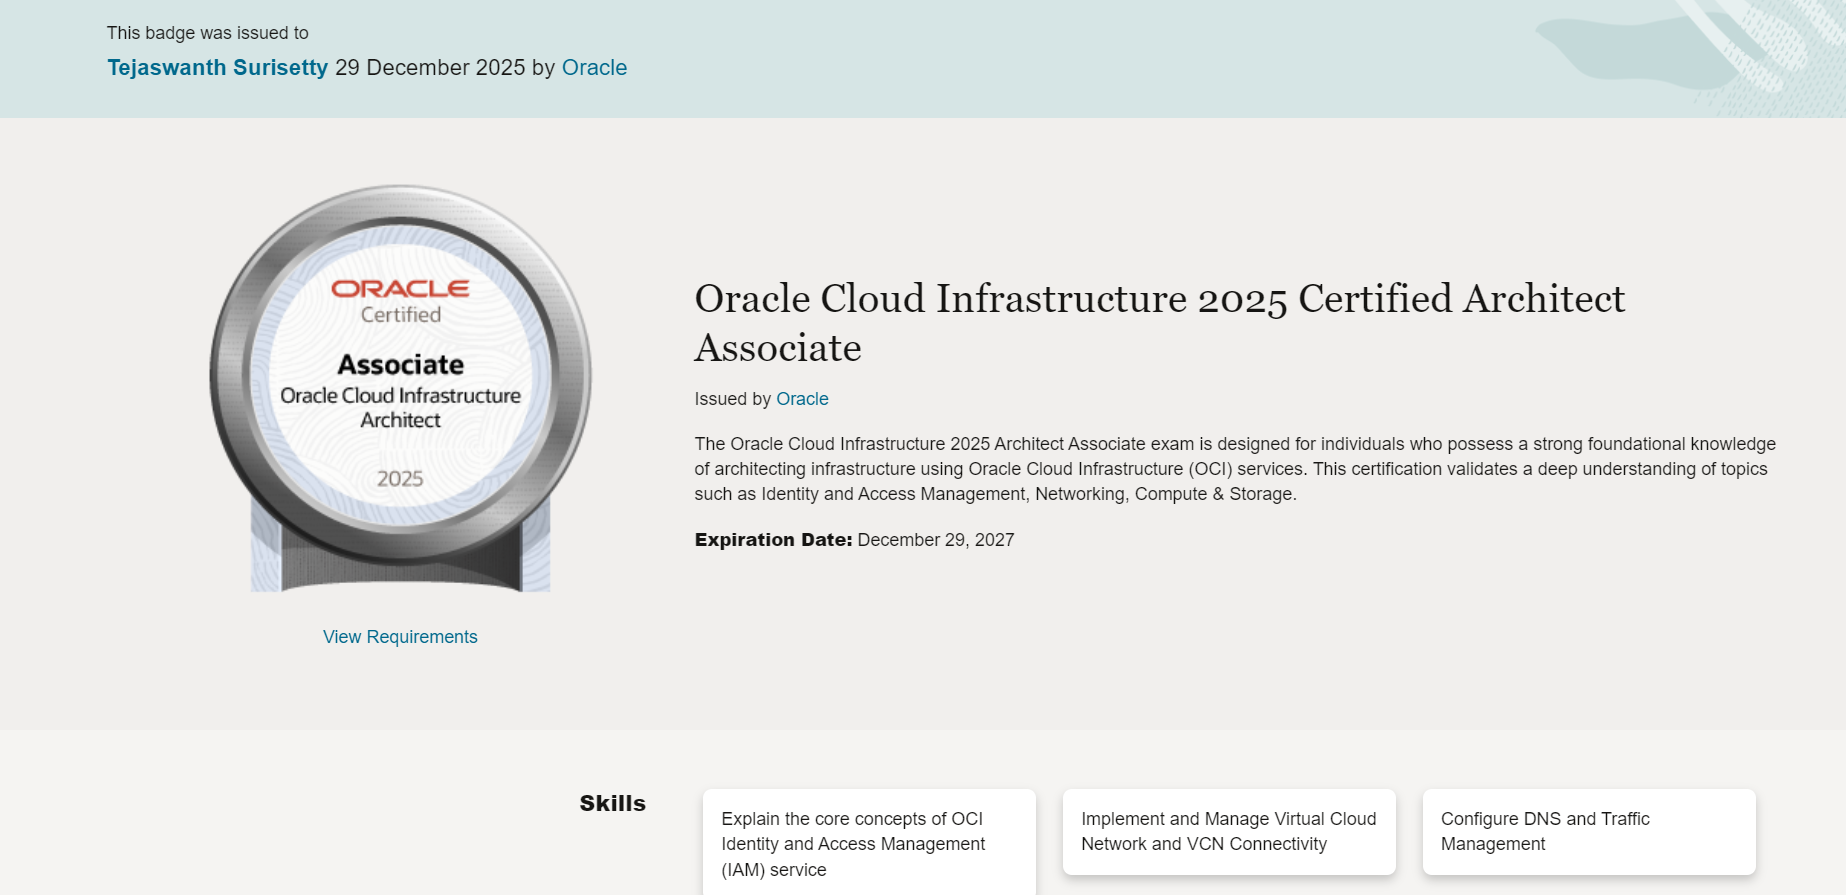
Task: Click the Oracle Certified Associate badge image
Action: (400, 388)
